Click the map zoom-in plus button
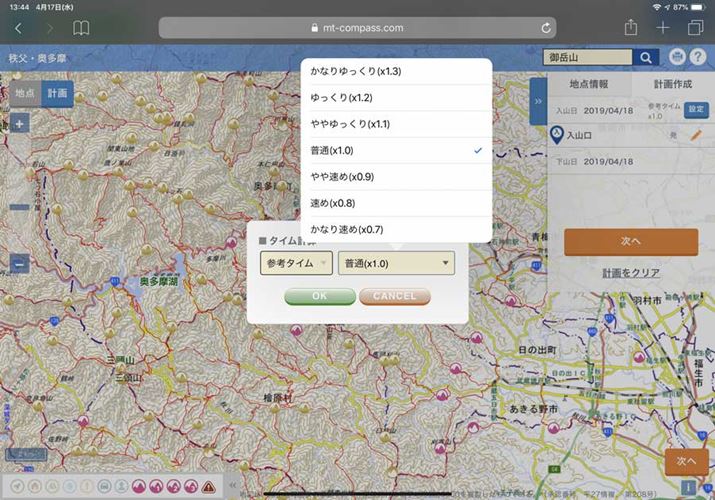Viewport: 715px width, 500px height. pyautogui.click(x=20, y=125)
